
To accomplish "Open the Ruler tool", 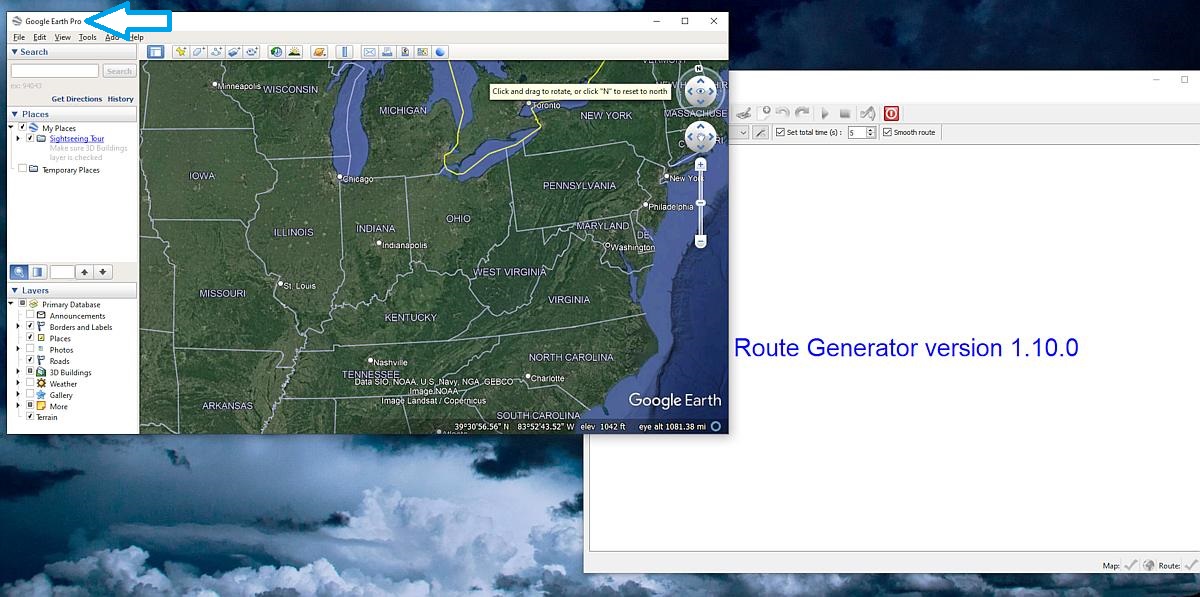I will point(345,52).
